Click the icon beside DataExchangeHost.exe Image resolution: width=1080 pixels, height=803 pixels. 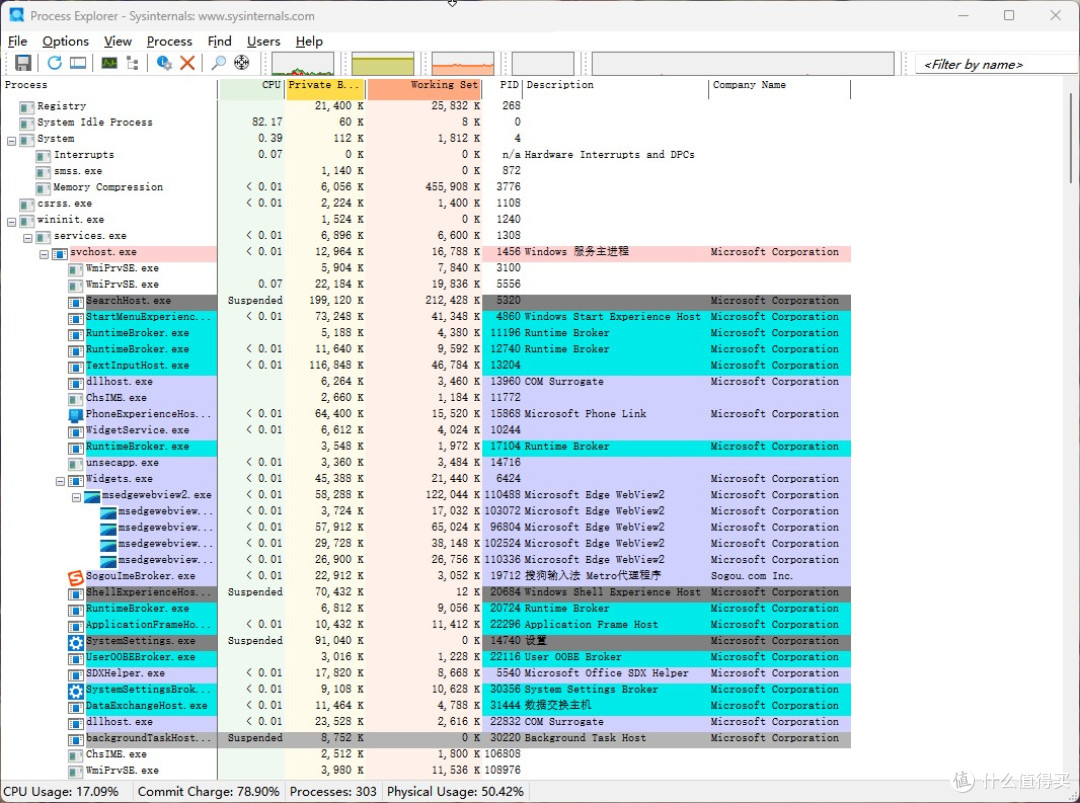coord(75,707)
